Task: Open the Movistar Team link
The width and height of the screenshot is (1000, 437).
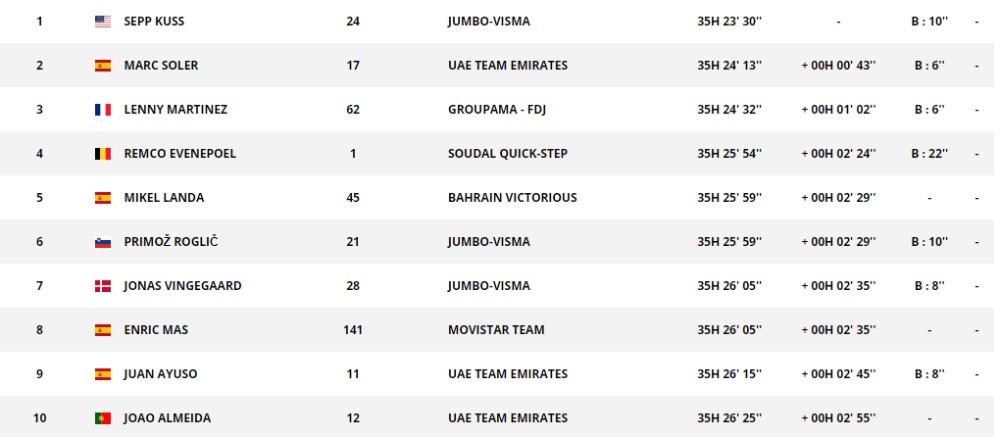Action: [496, 330]
